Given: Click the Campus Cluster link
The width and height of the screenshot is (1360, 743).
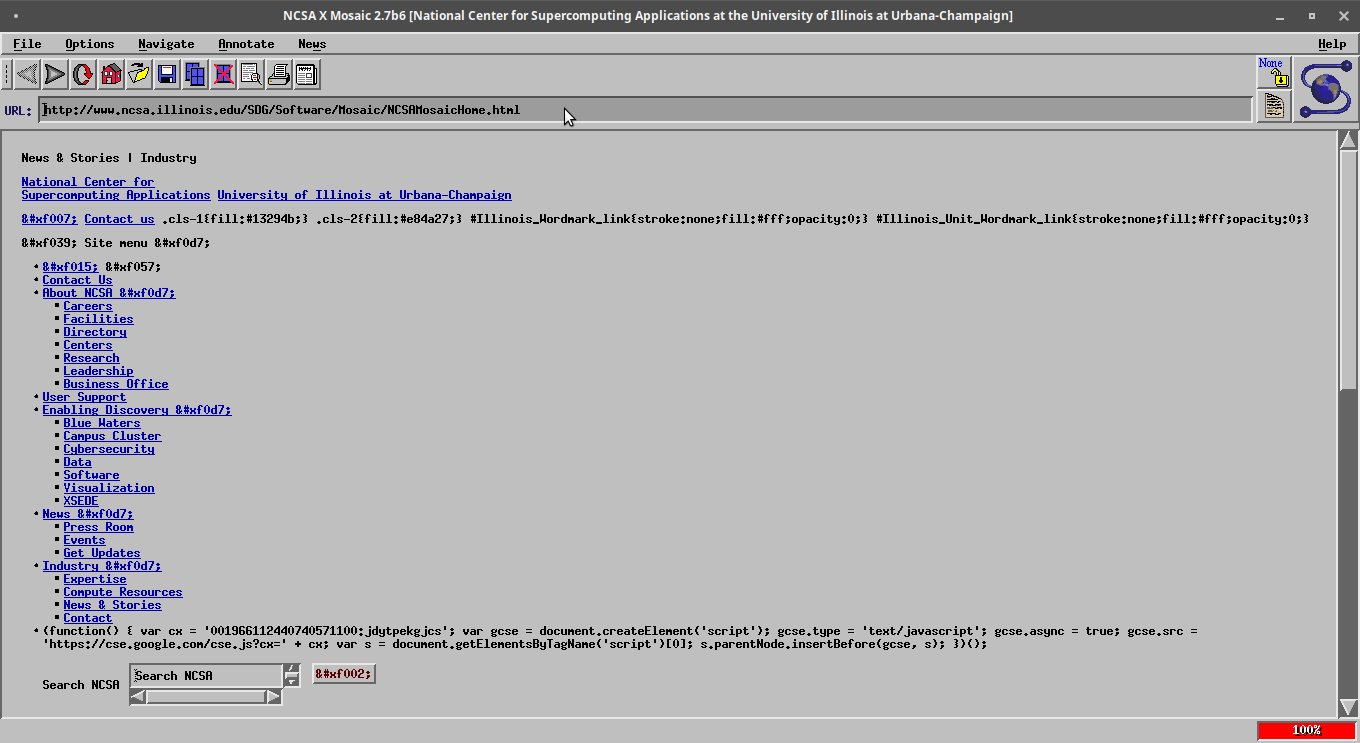Looking at the screenshot, I should coord(112,436).
